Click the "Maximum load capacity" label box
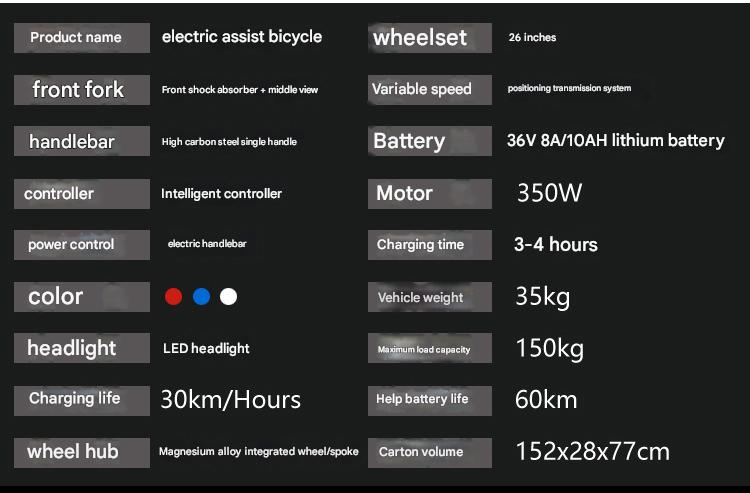 (430, 349)
